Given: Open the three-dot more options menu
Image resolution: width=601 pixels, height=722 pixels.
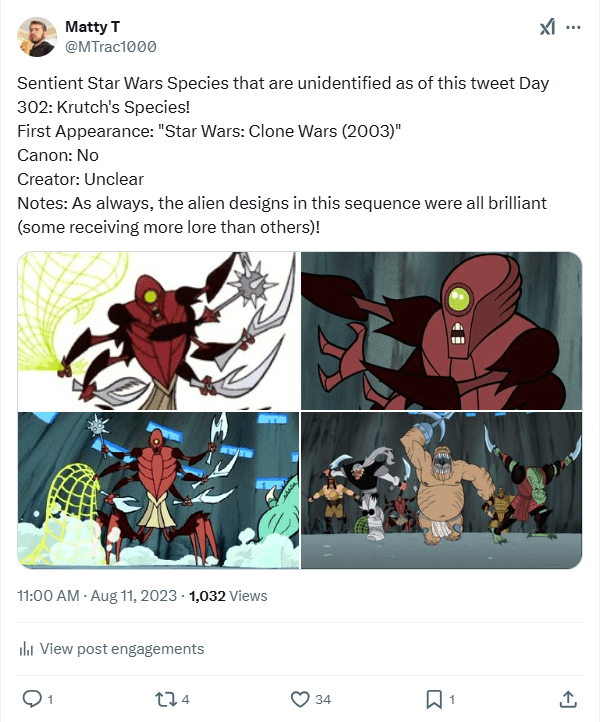Looking at the screenshot, I should 573,28.
